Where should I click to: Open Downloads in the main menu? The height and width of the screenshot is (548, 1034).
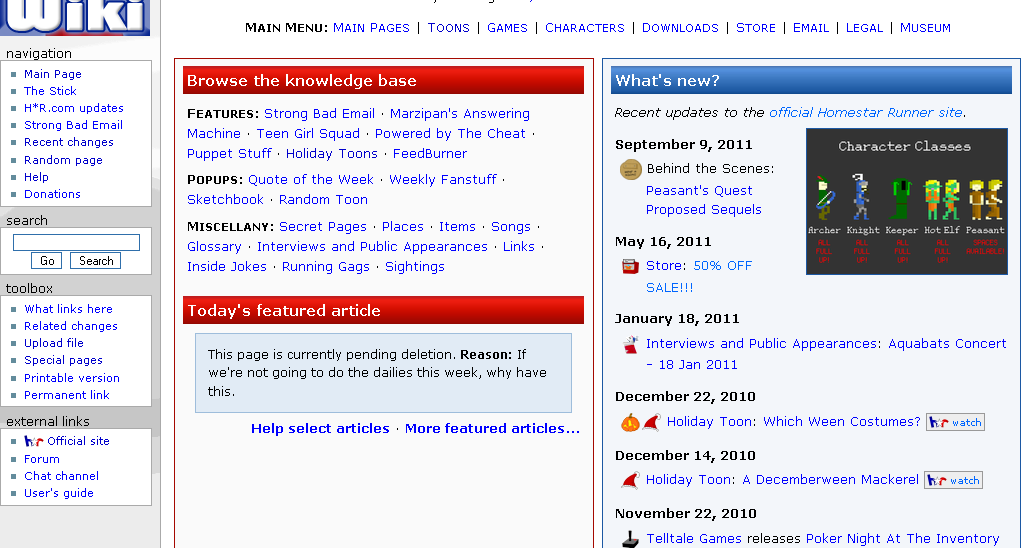(680, 28)
